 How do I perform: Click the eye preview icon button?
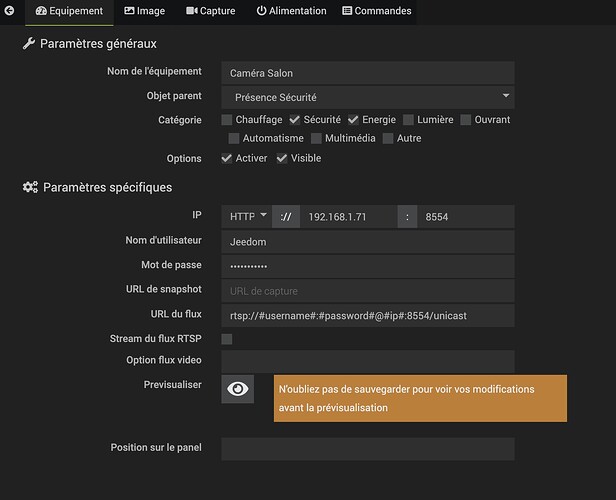238,389
